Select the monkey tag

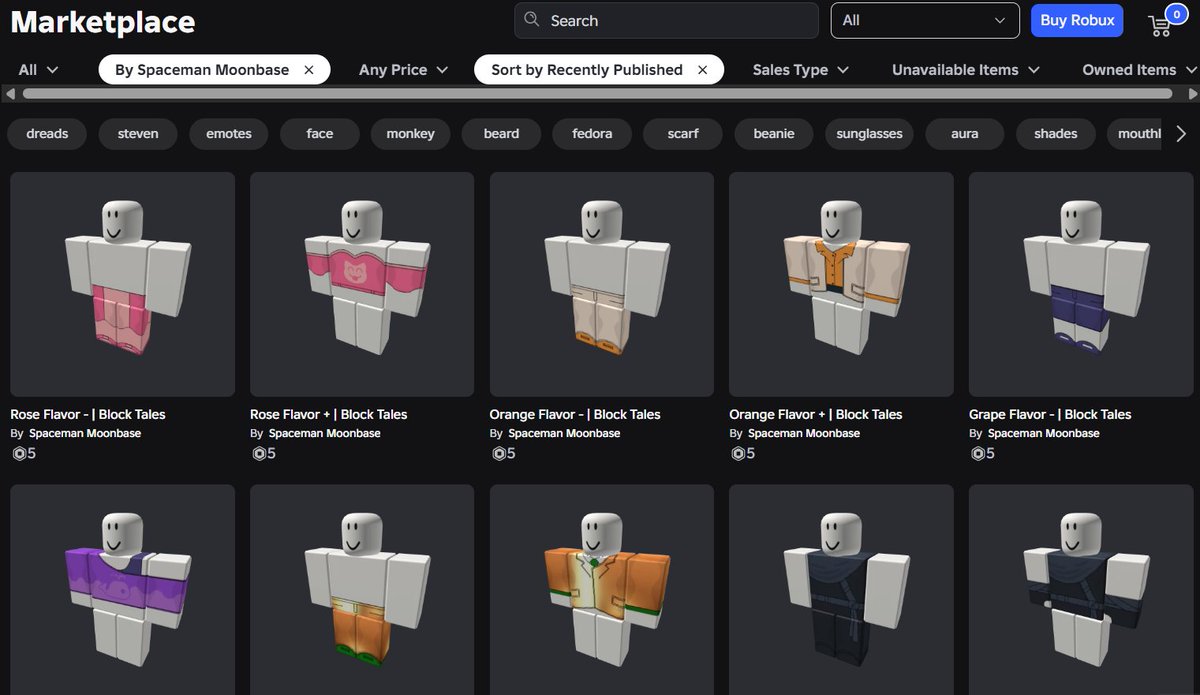click(411, 133)
